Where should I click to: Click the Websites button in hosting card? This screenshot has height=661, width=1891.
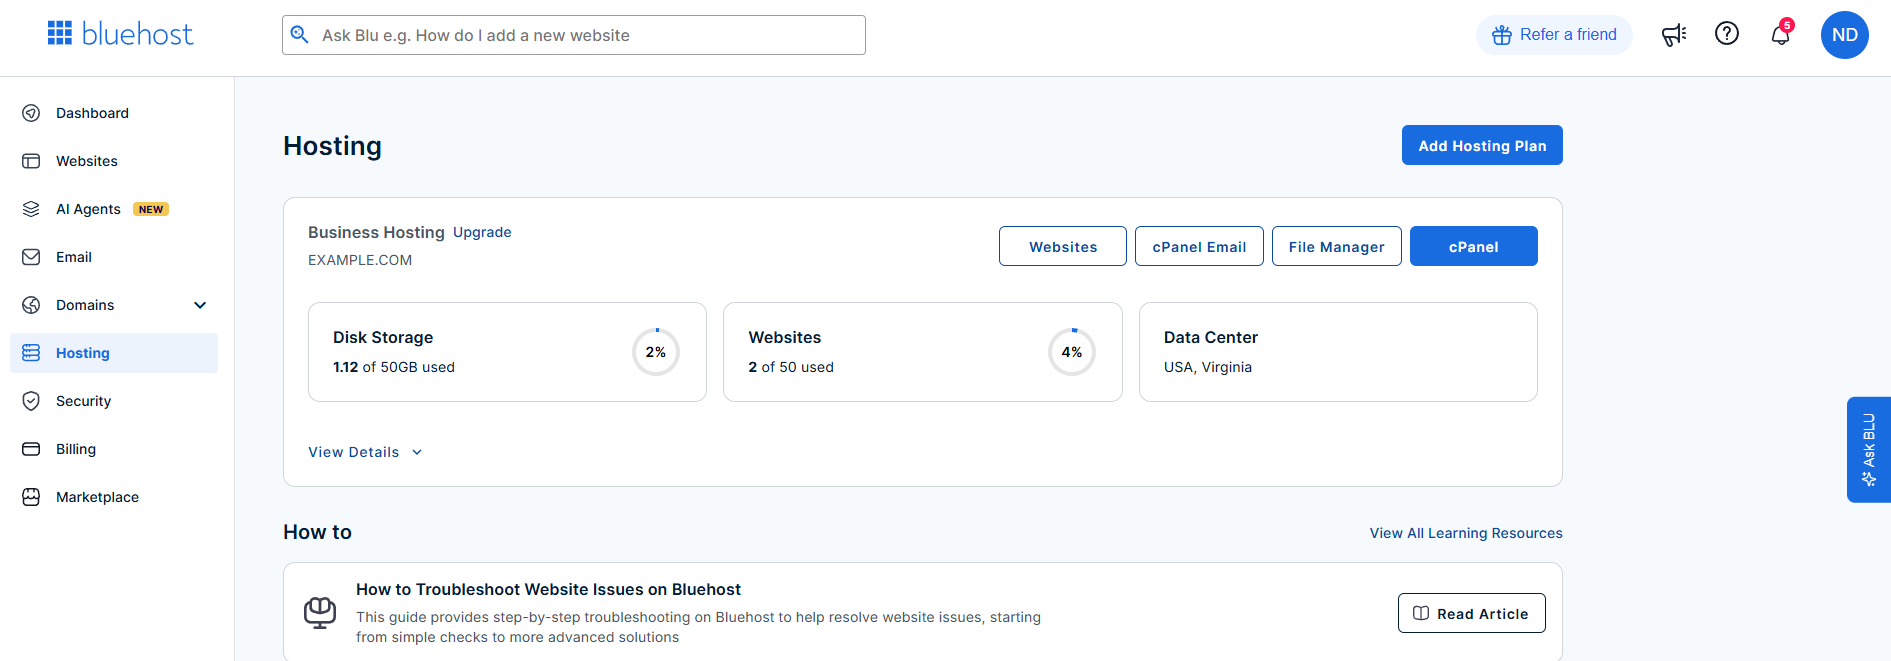point(1063,246)
